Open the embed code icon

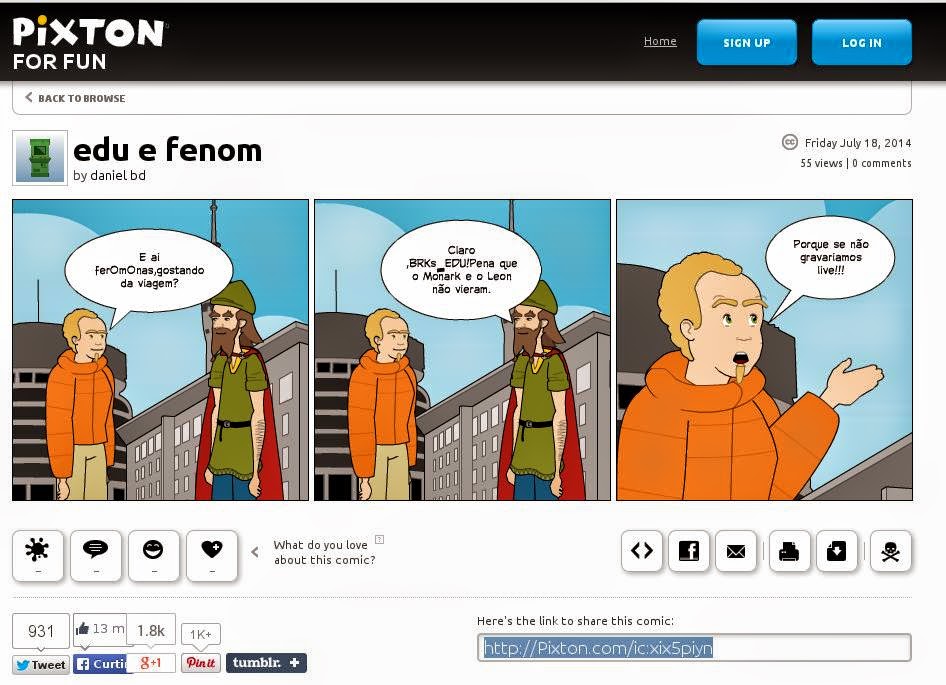click(642, 551)
